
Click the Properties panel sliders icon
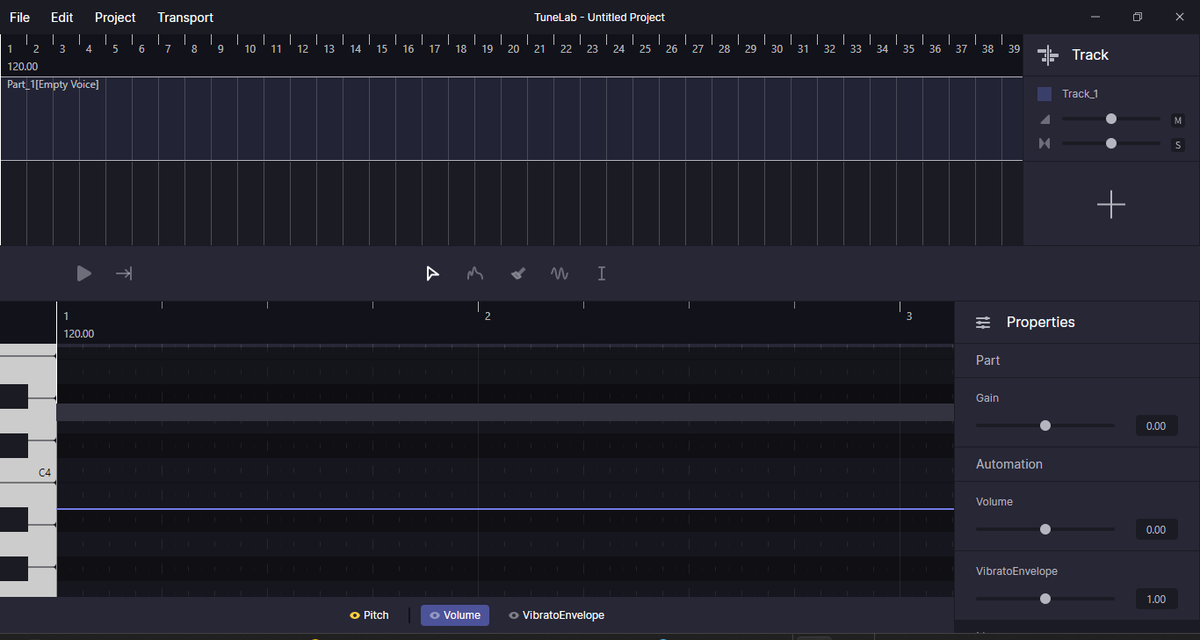pyautogui.click(x=983, y=322)
